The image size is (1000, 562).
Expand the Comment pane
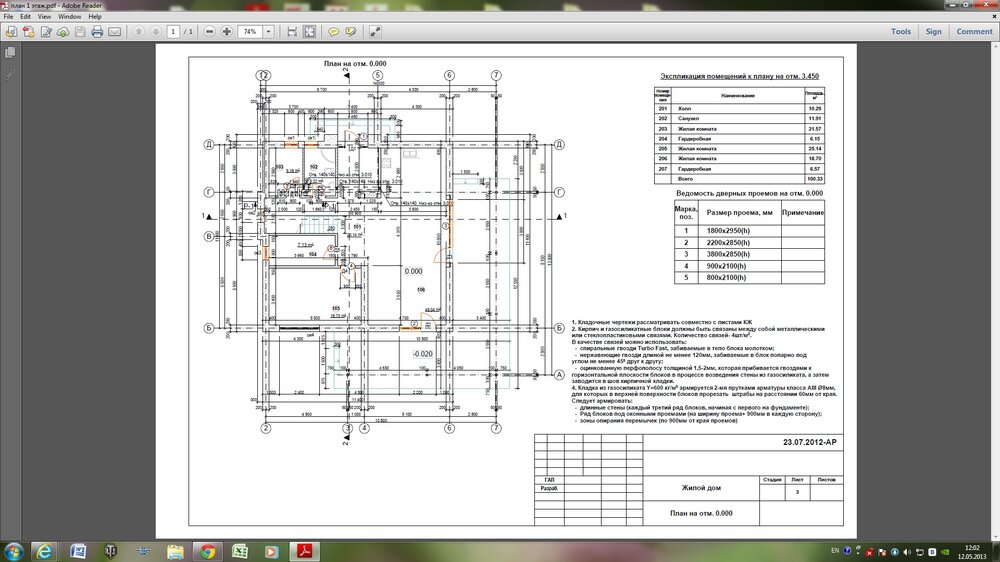tap(974, 32)
